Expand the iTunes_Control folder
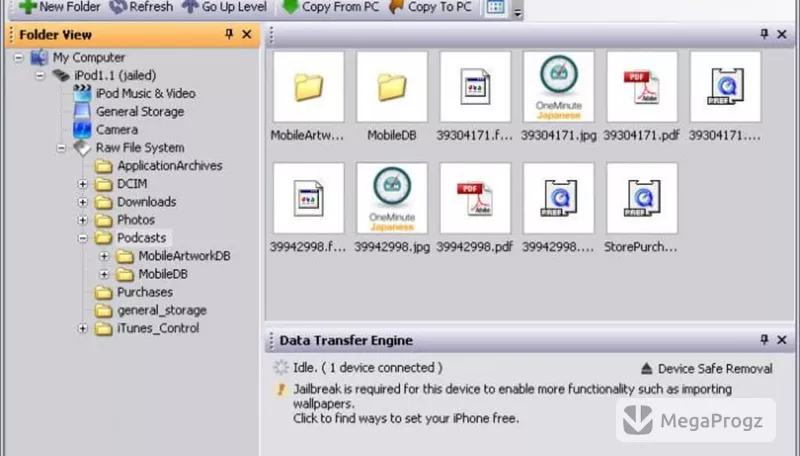The width and height of the screenshot is (800, 456). (83, 328)
